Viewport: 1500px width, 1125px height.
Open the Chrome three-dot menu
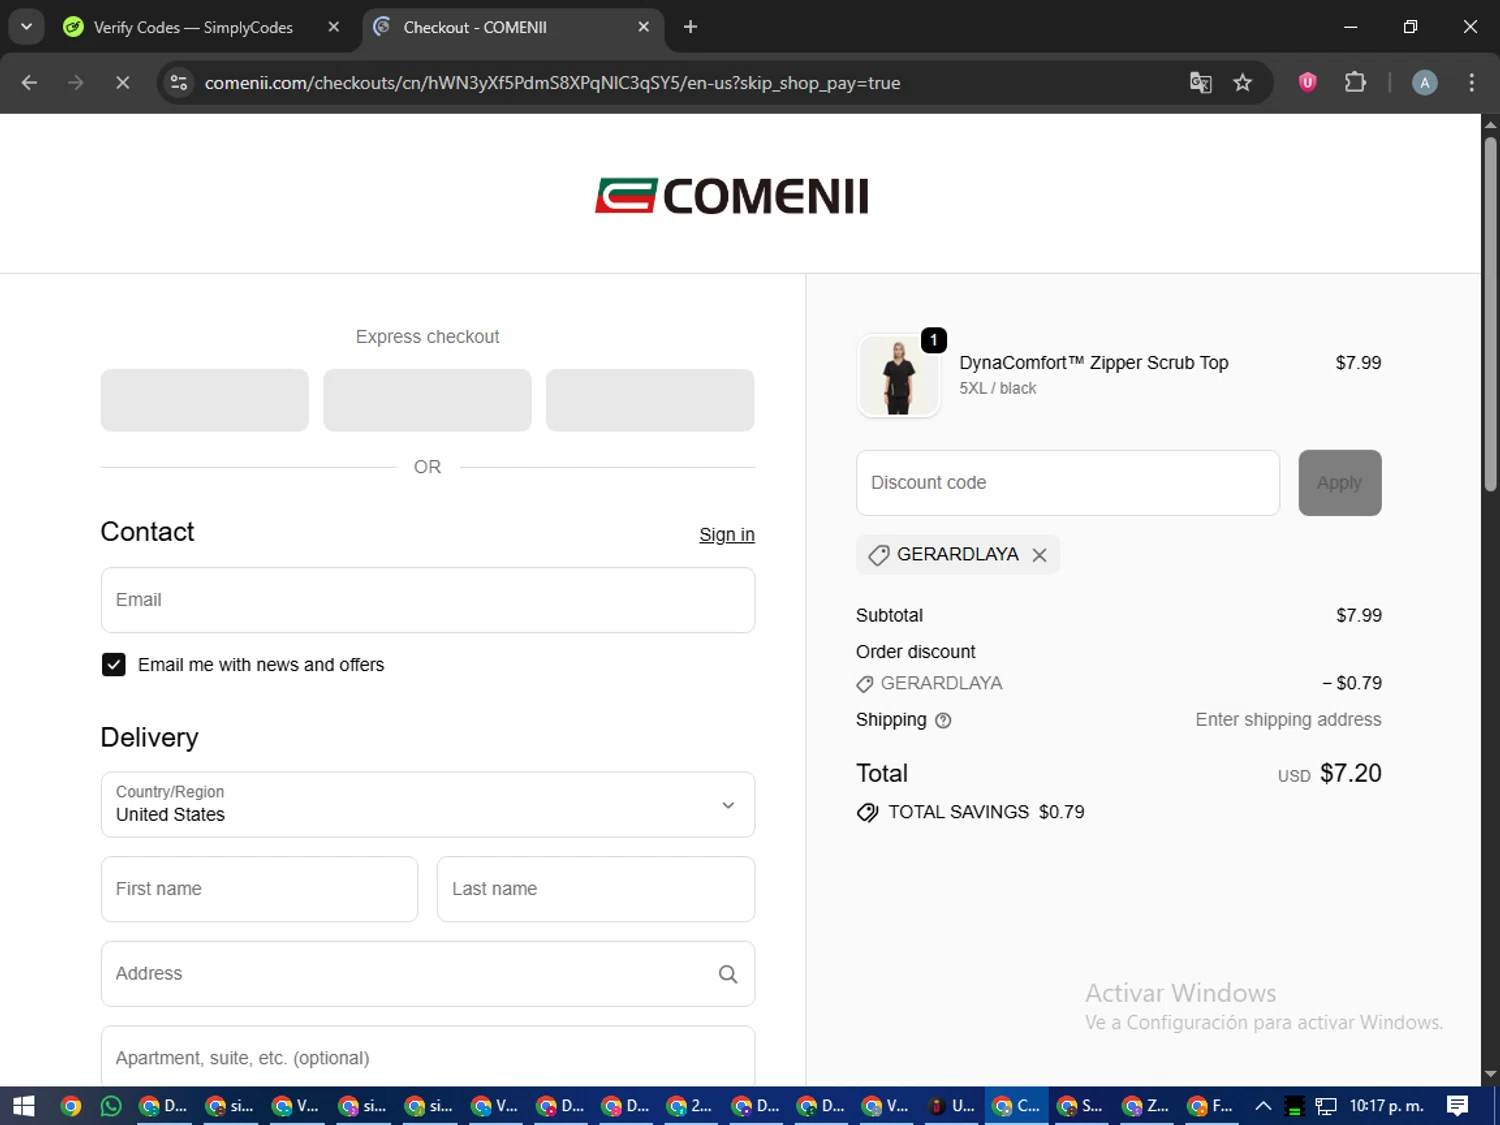1471,83
